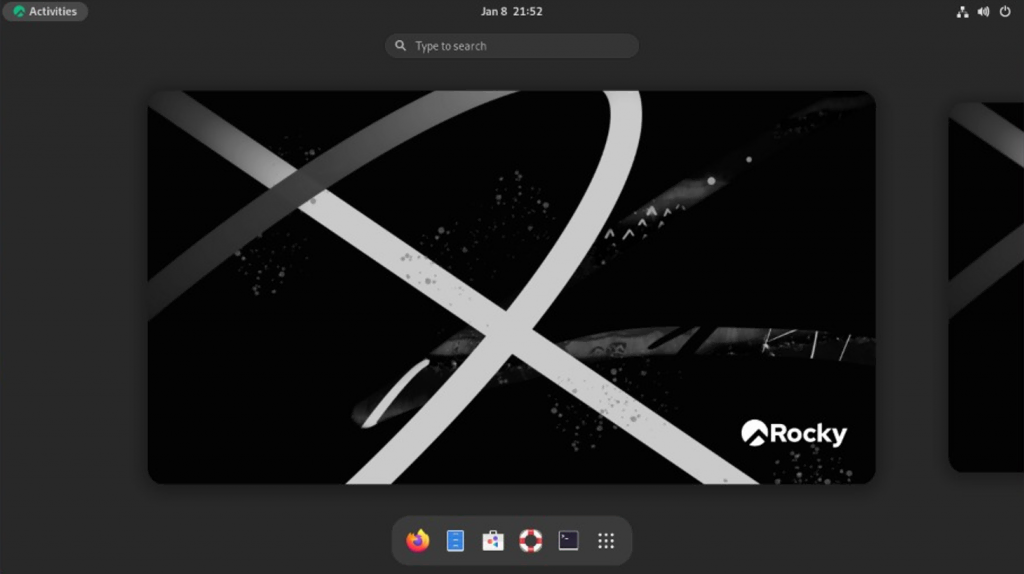Click the Rocky logo in Activities button

click(19, 12)
